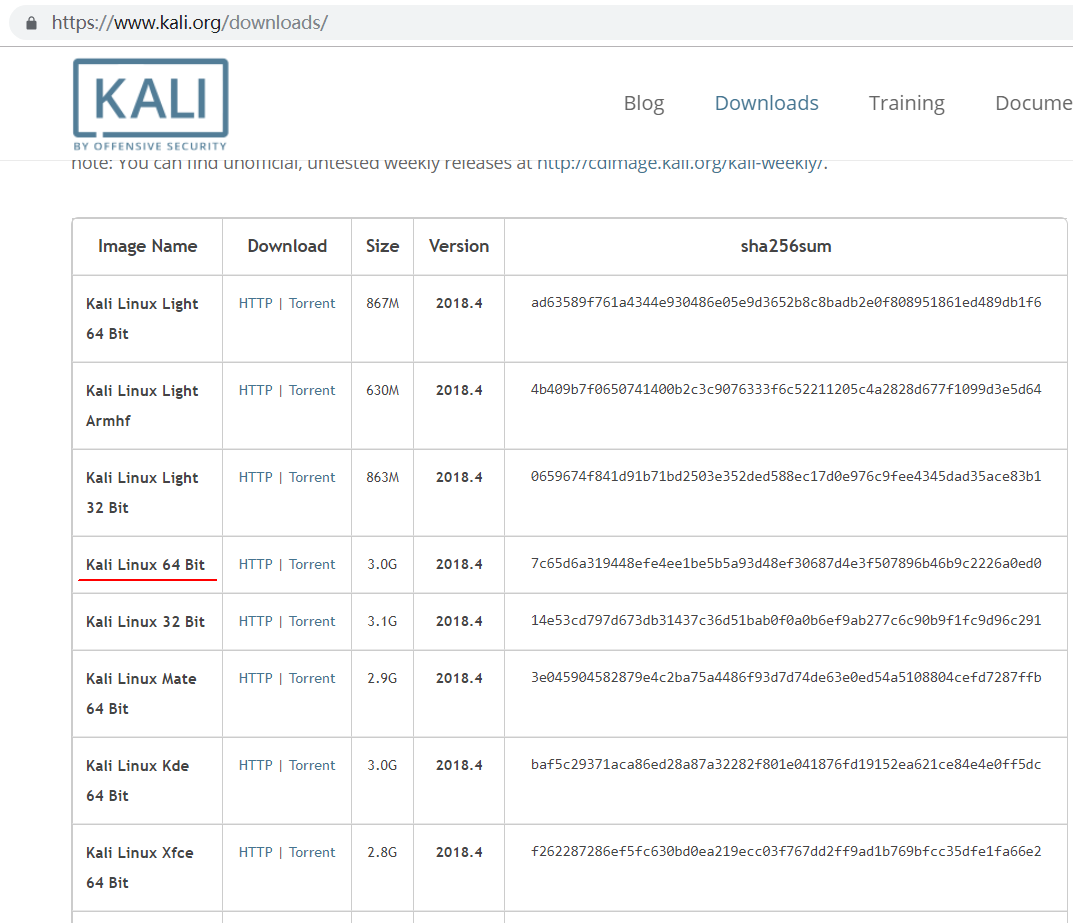Open the Downloads menu item
This screenshot has height=923, width=1073.
click(766, 103)
